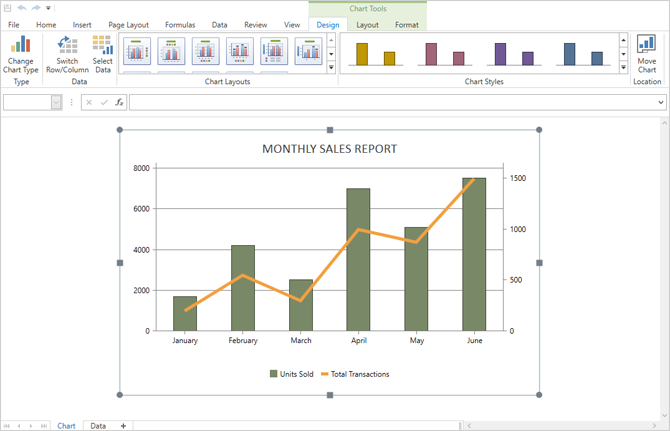This screenshot has height=431, width=670.
Task: Add a new sheet with plus icon
Action: point(123,426)
